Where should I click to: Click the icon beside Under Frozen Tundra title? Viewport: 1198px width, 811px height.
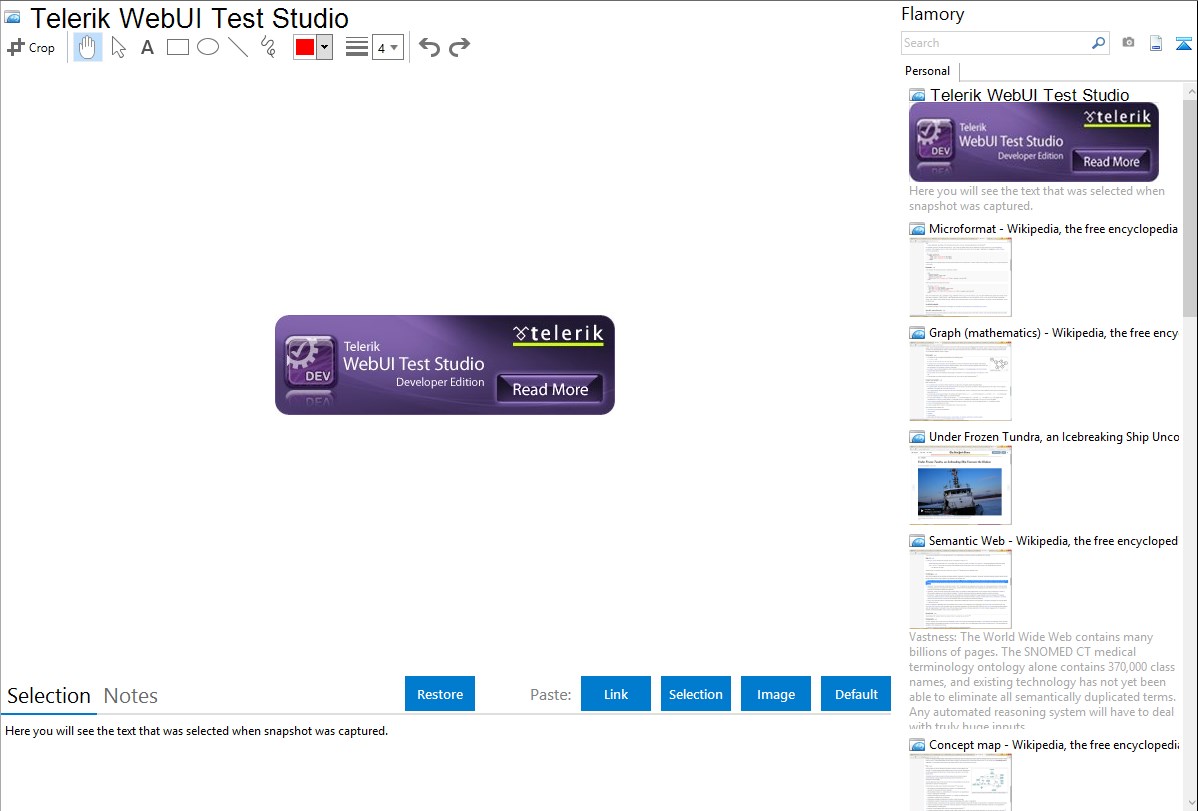918,437
